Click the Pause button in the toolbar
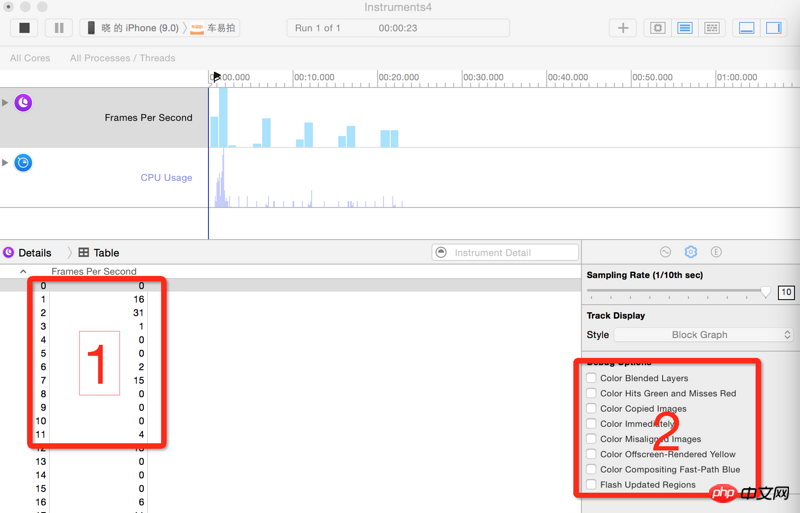 58,28
